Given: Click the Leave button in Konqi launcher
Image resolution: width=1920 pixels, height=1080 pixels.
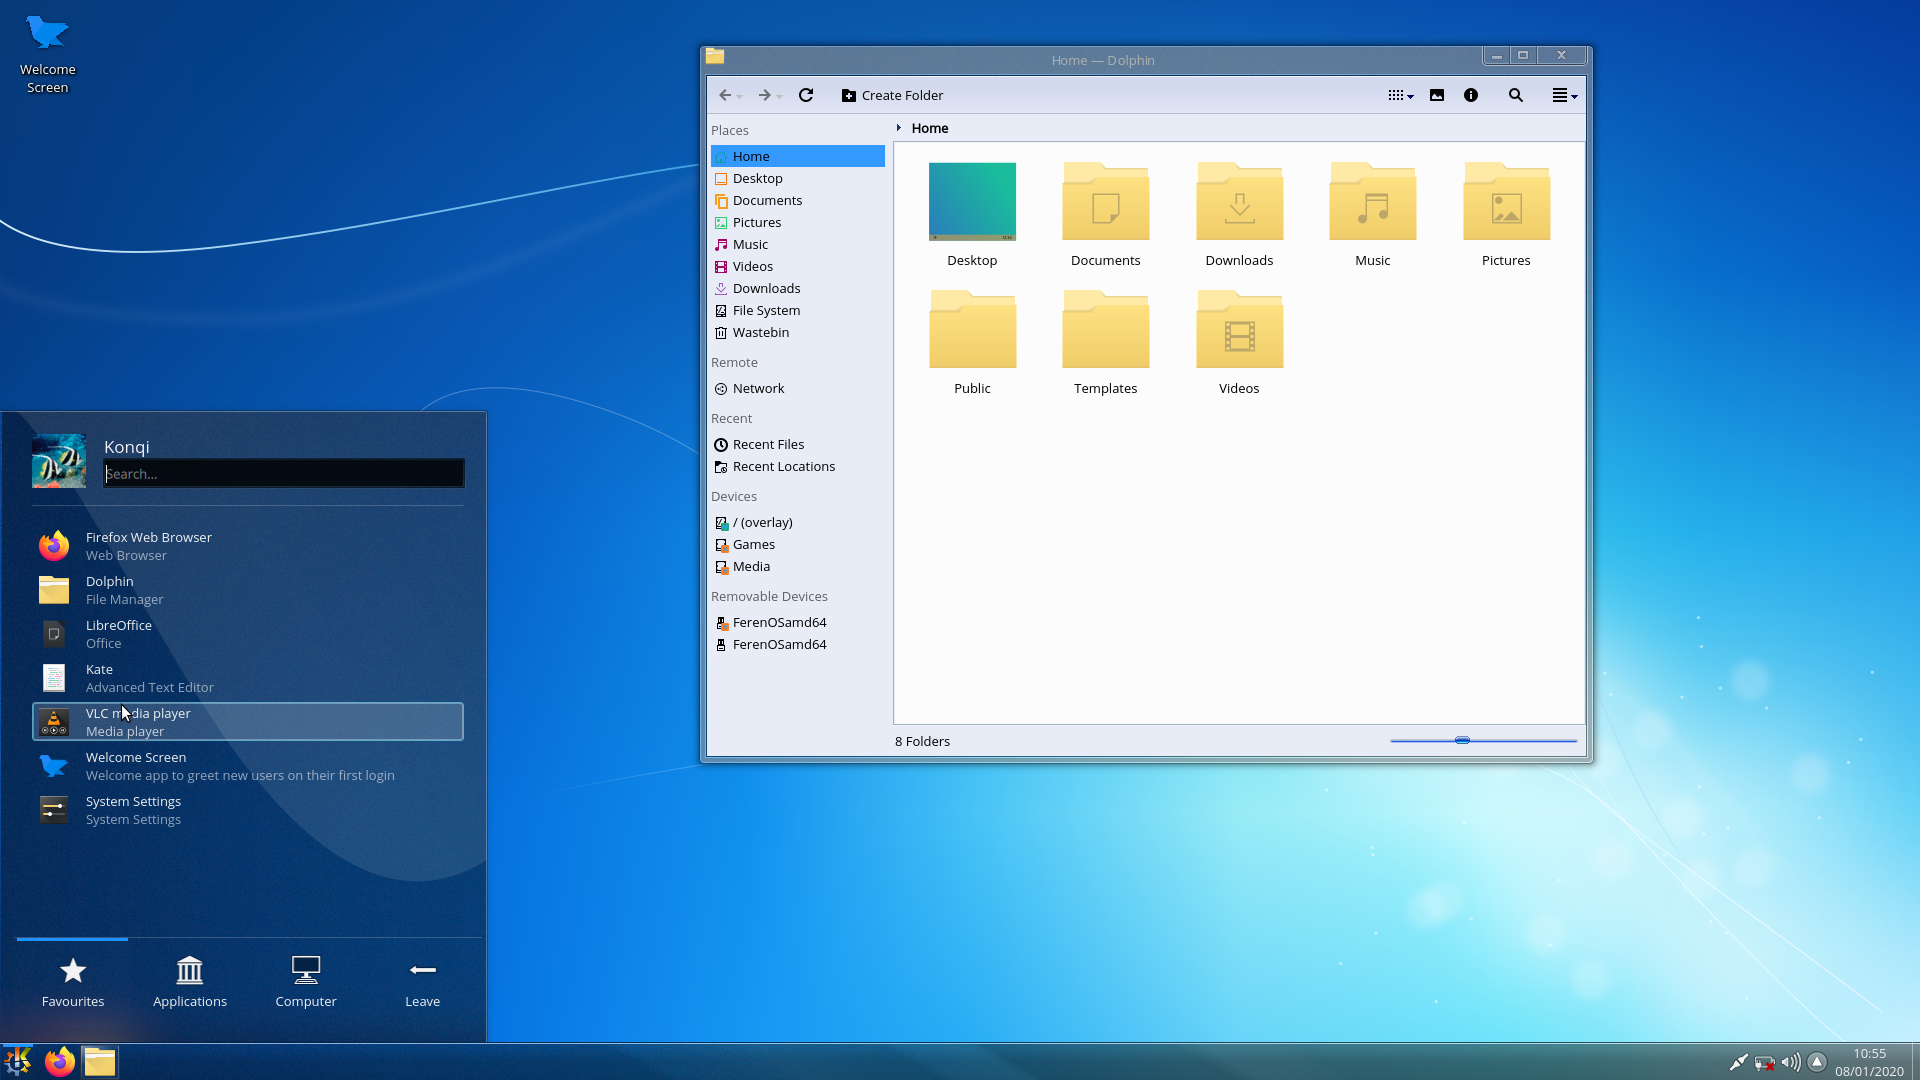Looking at the screenshot, I should click(x=422, y=981).
